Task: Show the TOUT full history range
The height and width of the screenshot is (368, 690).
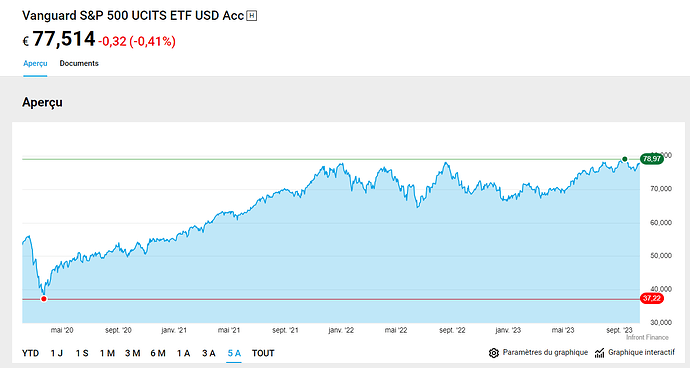Action: (263, 353)
